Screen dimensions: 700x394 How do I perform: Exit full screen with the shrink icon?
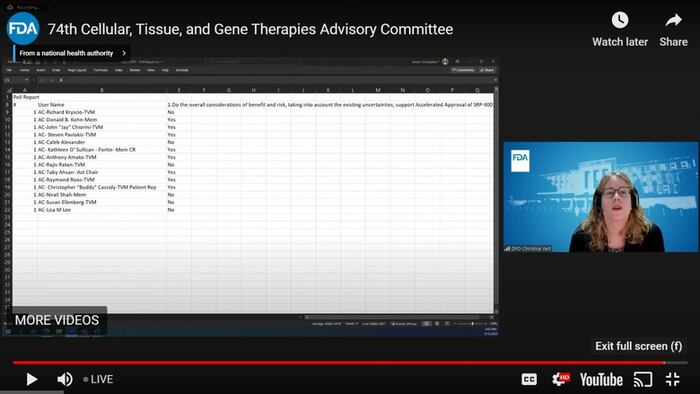point(673,379)
